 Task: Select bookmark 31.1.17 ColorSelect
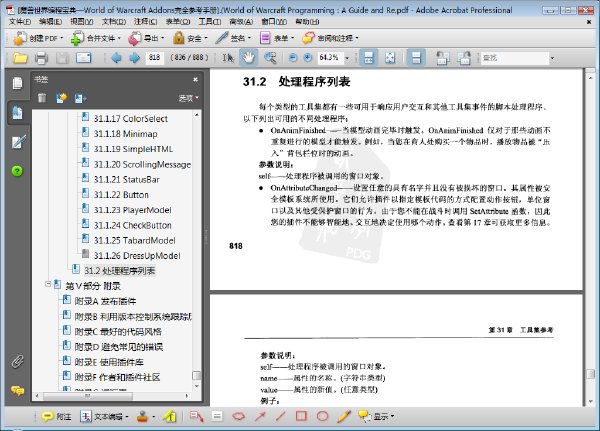(x=130, y=119)
